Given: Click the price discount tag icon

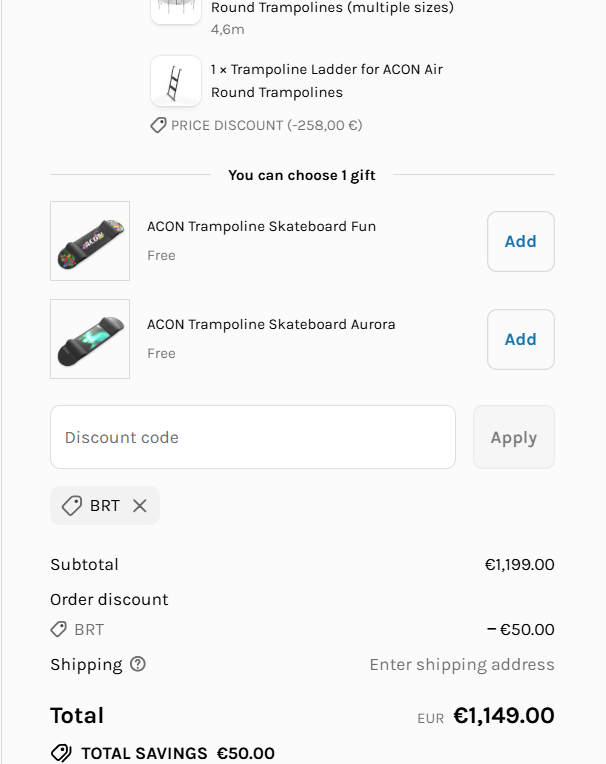Looking at the screenshot, I should [158, 126].
